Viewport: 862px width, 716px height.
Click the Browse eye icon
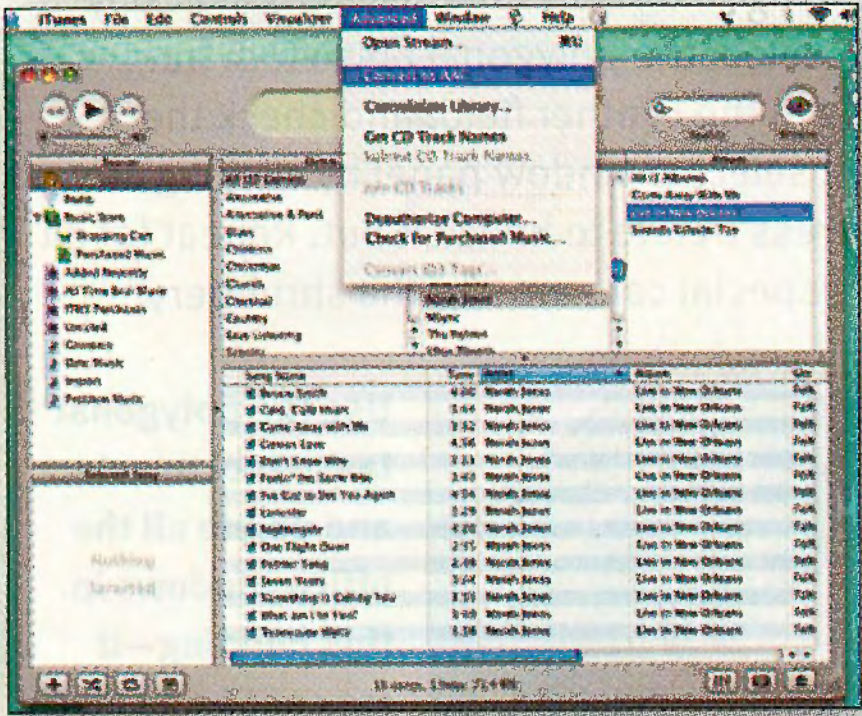pos(797,106)
